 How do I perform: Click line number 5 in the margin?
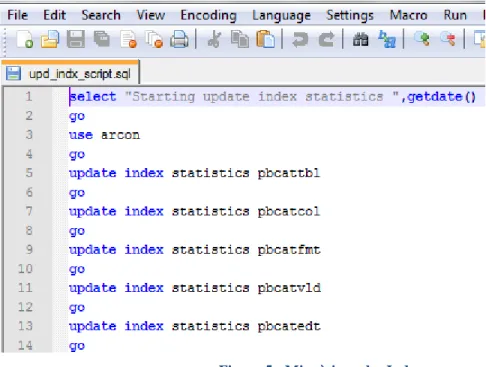pyautogui.click(x=29, y=173)
